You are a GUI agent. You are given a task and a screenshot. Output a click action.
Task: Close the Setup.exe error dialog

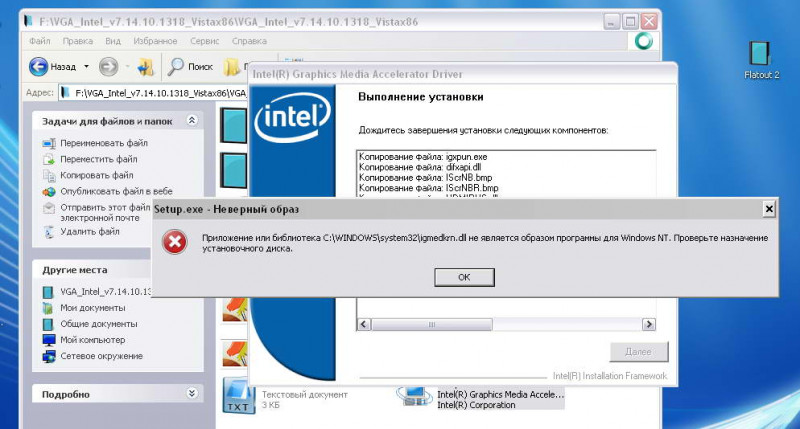769,209
